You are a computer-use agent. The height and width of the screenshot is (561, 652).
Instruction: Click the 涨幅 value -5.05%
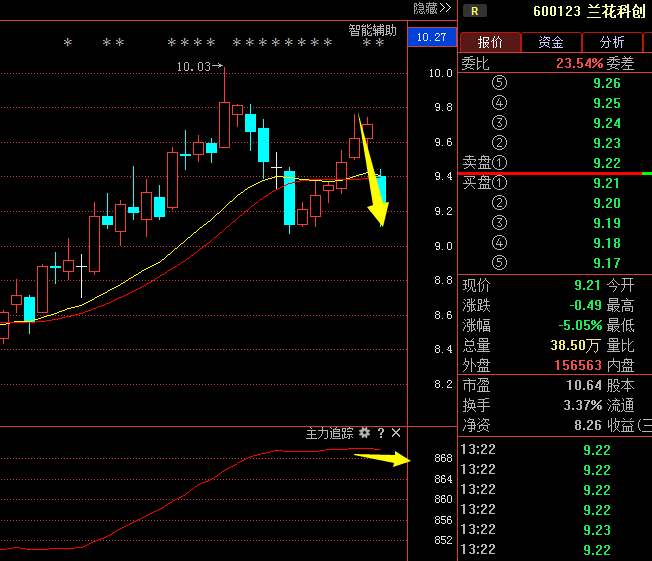coord(580,325)
